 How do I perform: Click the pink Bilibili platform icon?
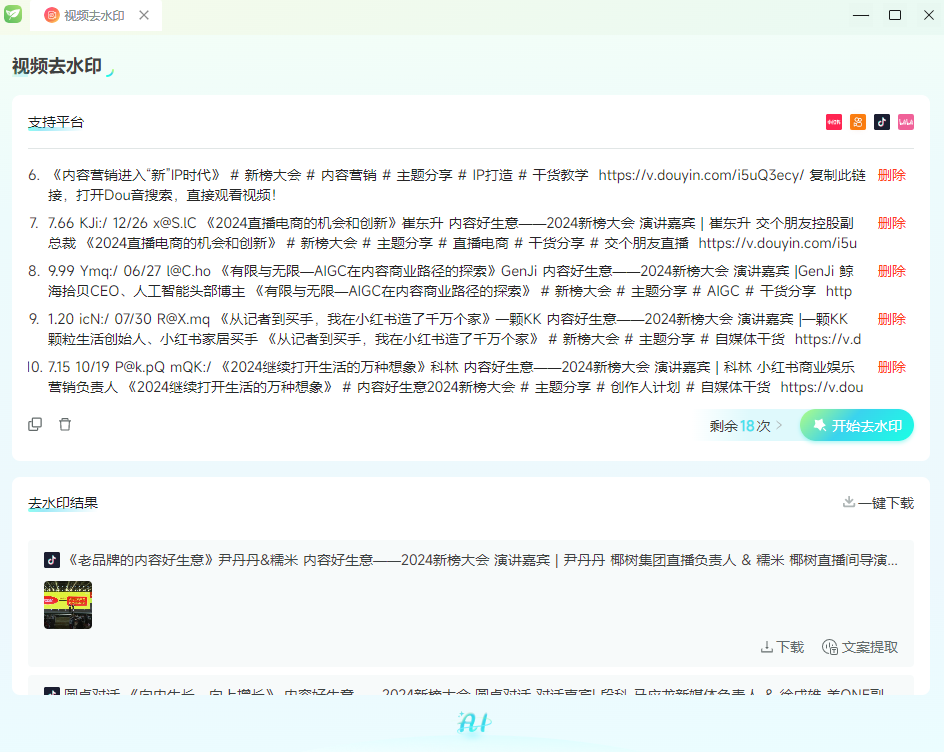click(x=905, y=122)
